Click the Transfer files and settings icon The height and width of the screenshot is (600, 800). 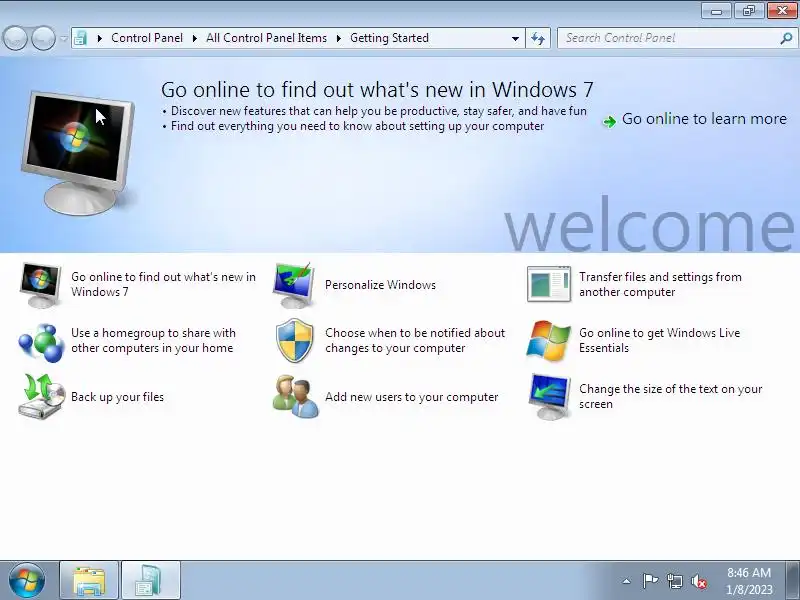548,284
